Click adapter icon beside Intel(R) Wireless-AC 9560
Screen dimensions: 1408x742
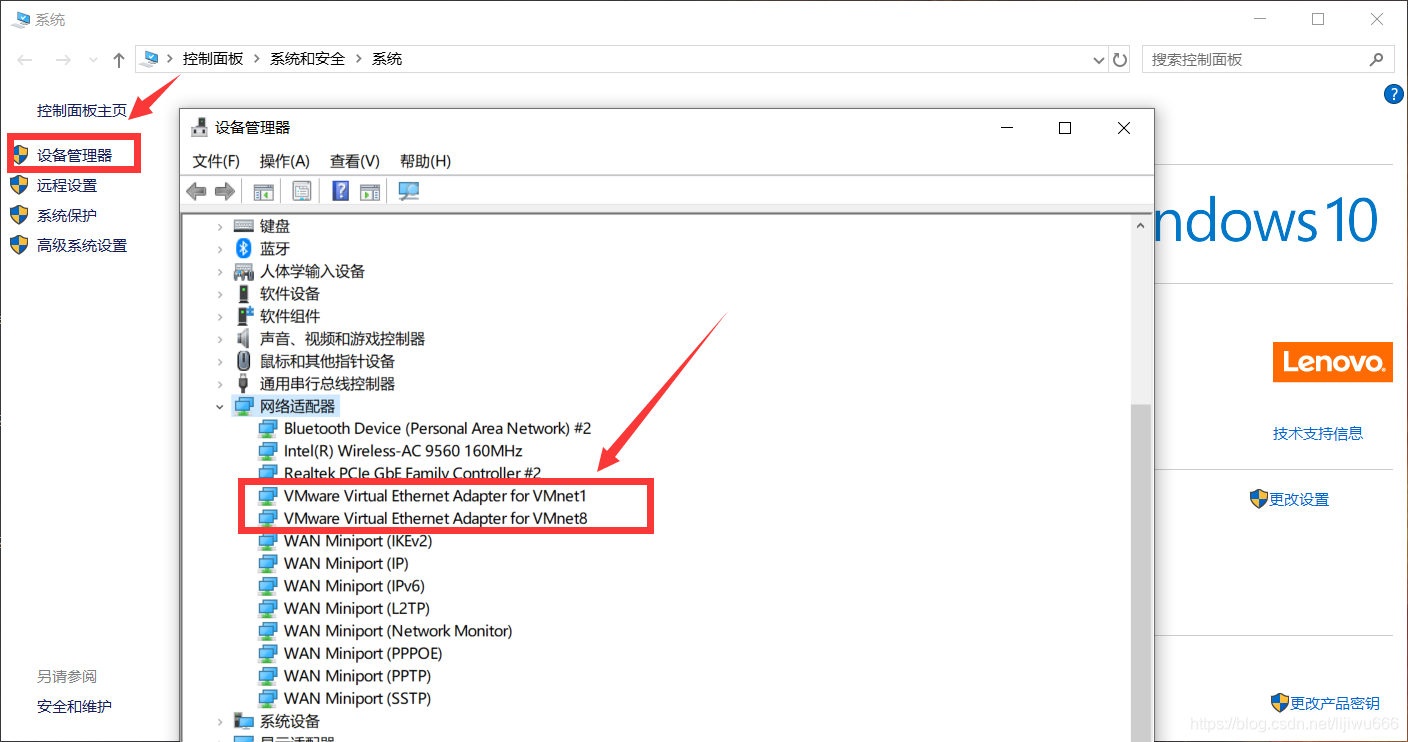pyautogui.click(x=268, y=451)
